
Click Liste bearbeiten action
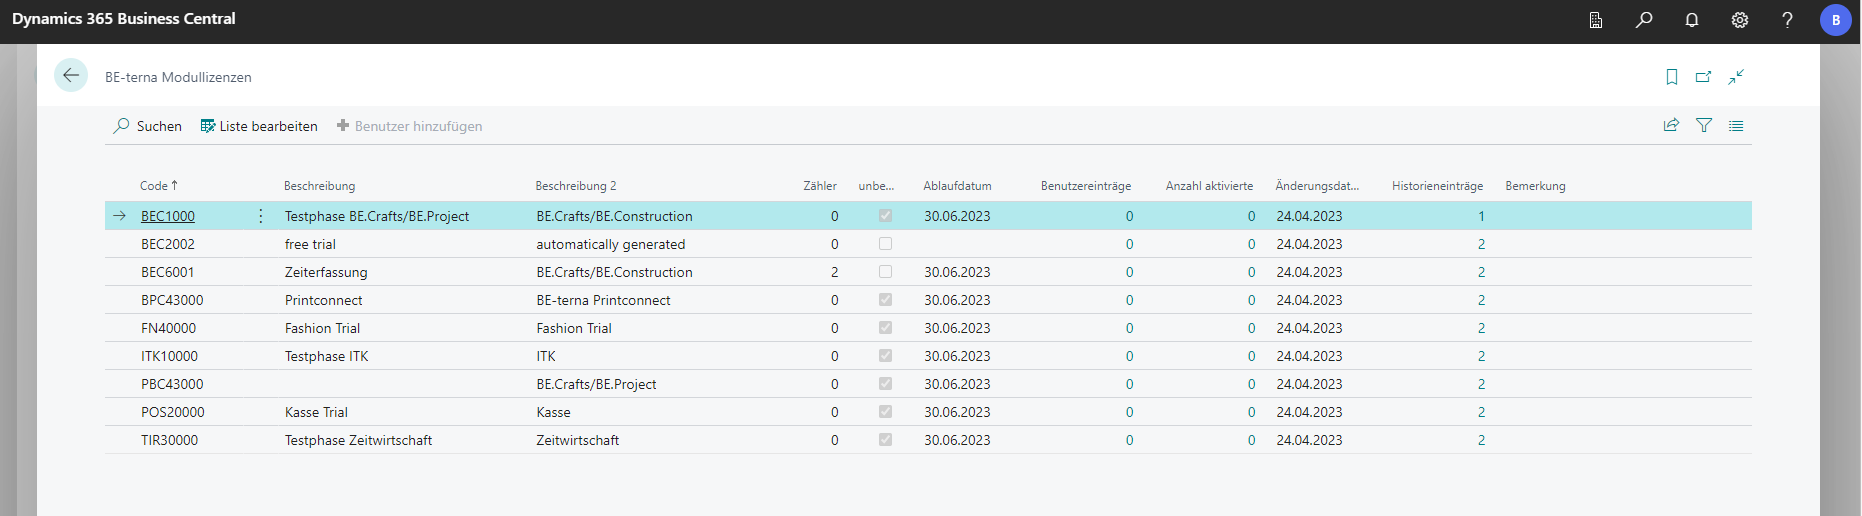click(x=259, y=126)
